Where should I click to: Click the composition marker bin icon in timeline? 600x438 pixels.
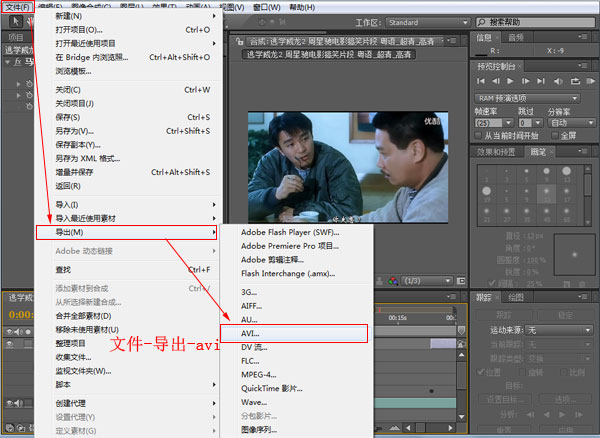click(461, 330)
